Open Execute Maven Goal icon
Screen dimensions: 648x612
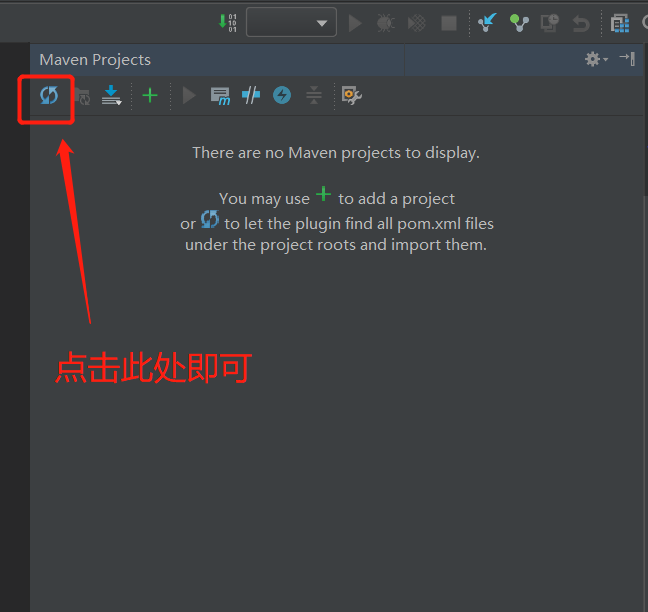[220, 96]
